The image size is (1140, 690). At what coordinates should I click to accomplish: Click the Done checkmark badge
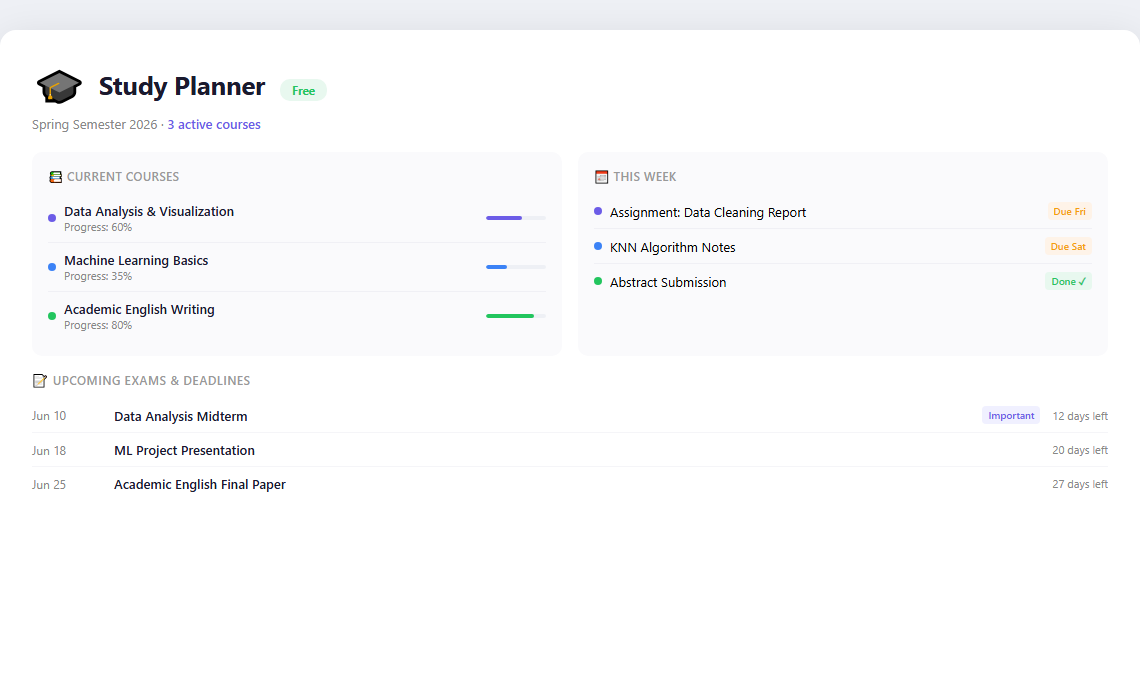[x=1068, y=281]
